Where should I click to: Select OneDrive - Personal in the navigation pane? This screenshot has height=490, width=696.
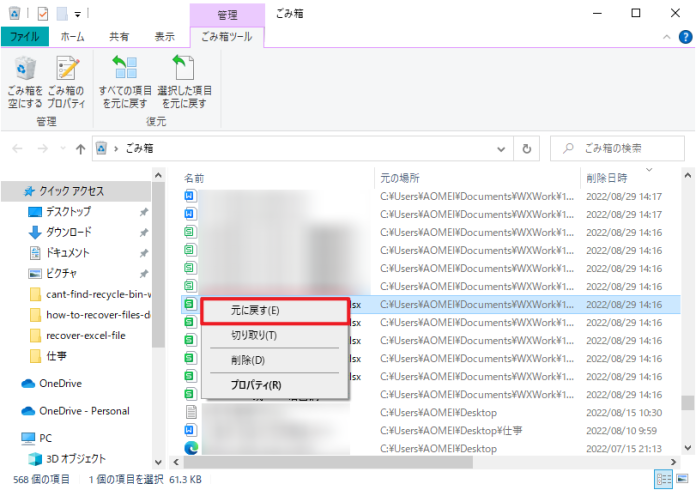point(84,411)
